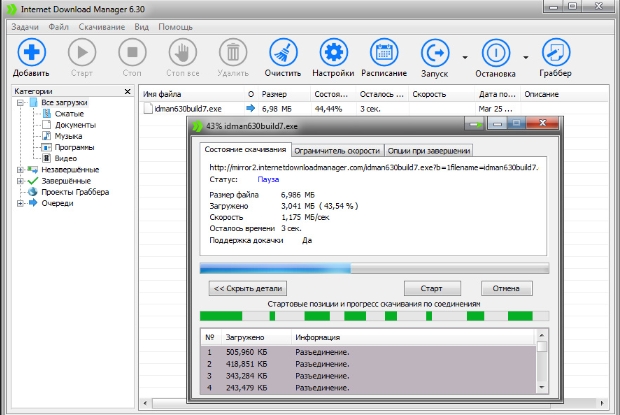Click the Остановка queue stop icon
The width and height of the screenshot is (620, 415).
click(496, 52)
